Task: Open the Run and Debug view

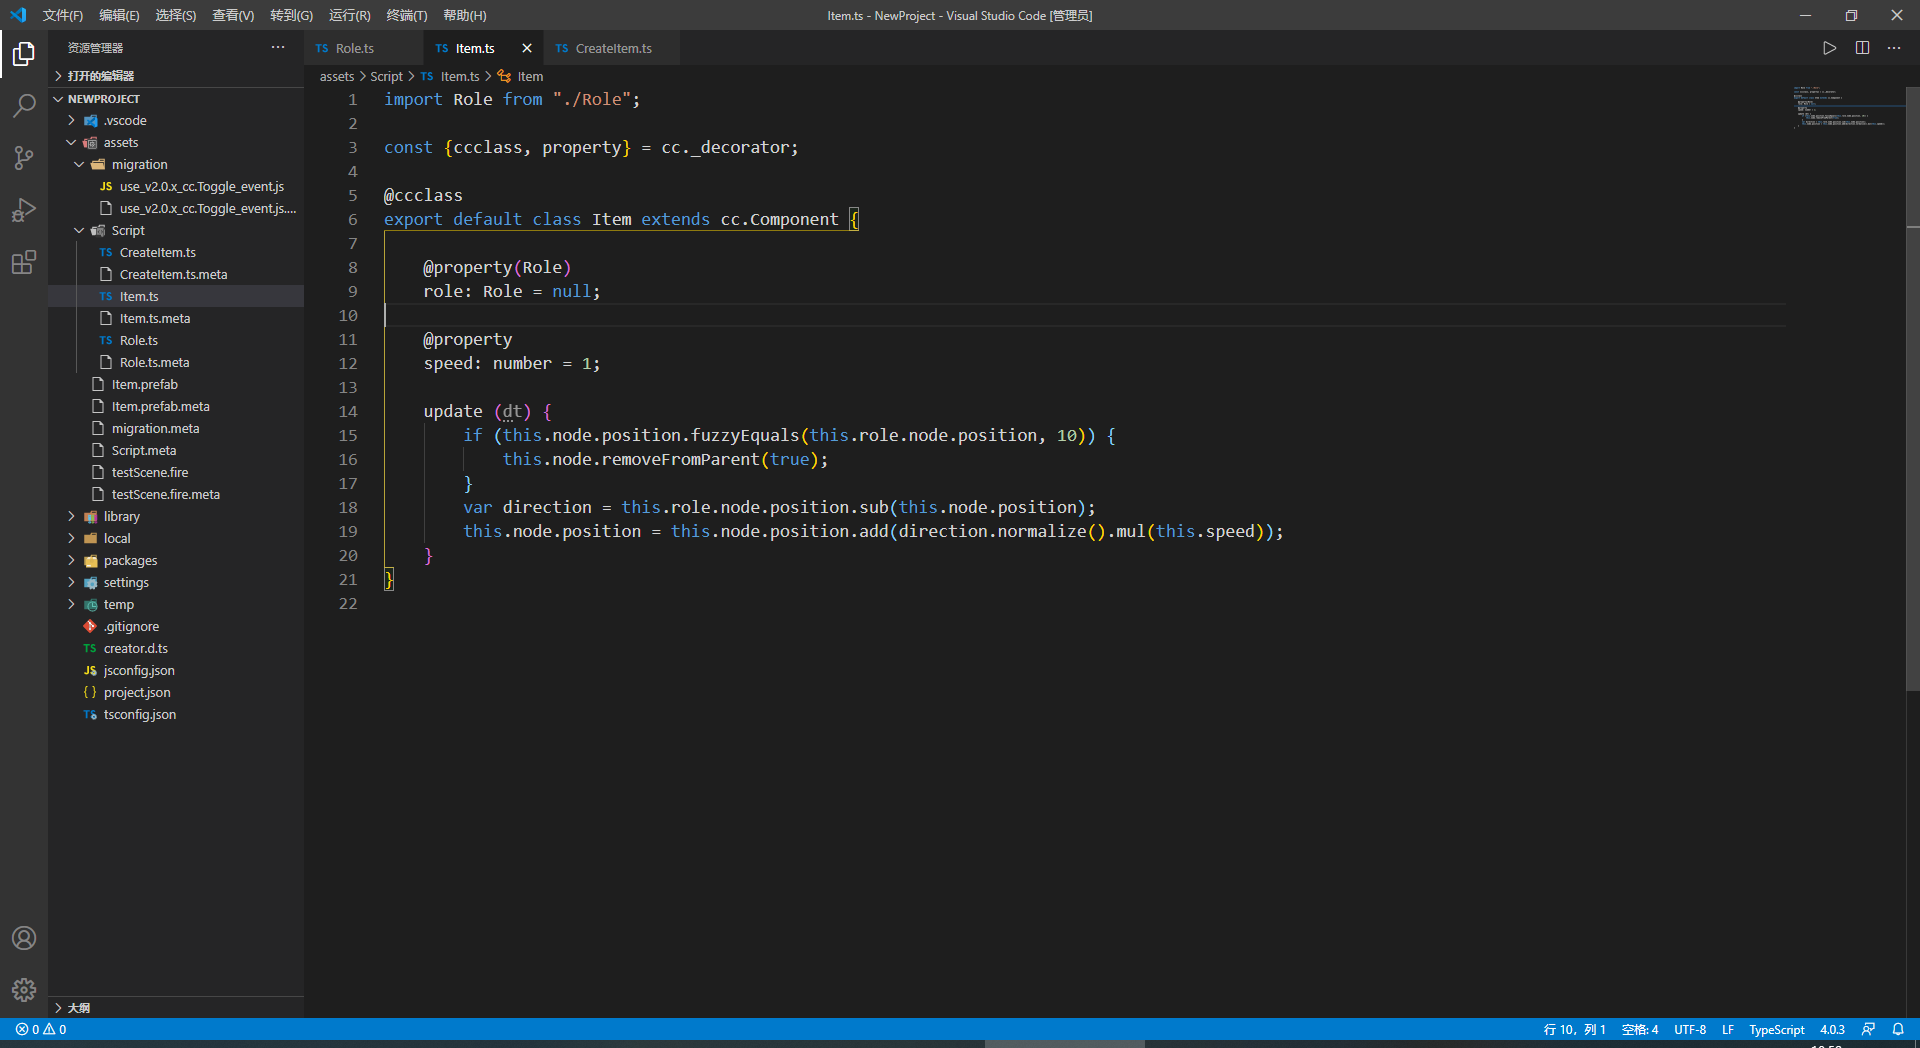Action: (x=24, y=210)
